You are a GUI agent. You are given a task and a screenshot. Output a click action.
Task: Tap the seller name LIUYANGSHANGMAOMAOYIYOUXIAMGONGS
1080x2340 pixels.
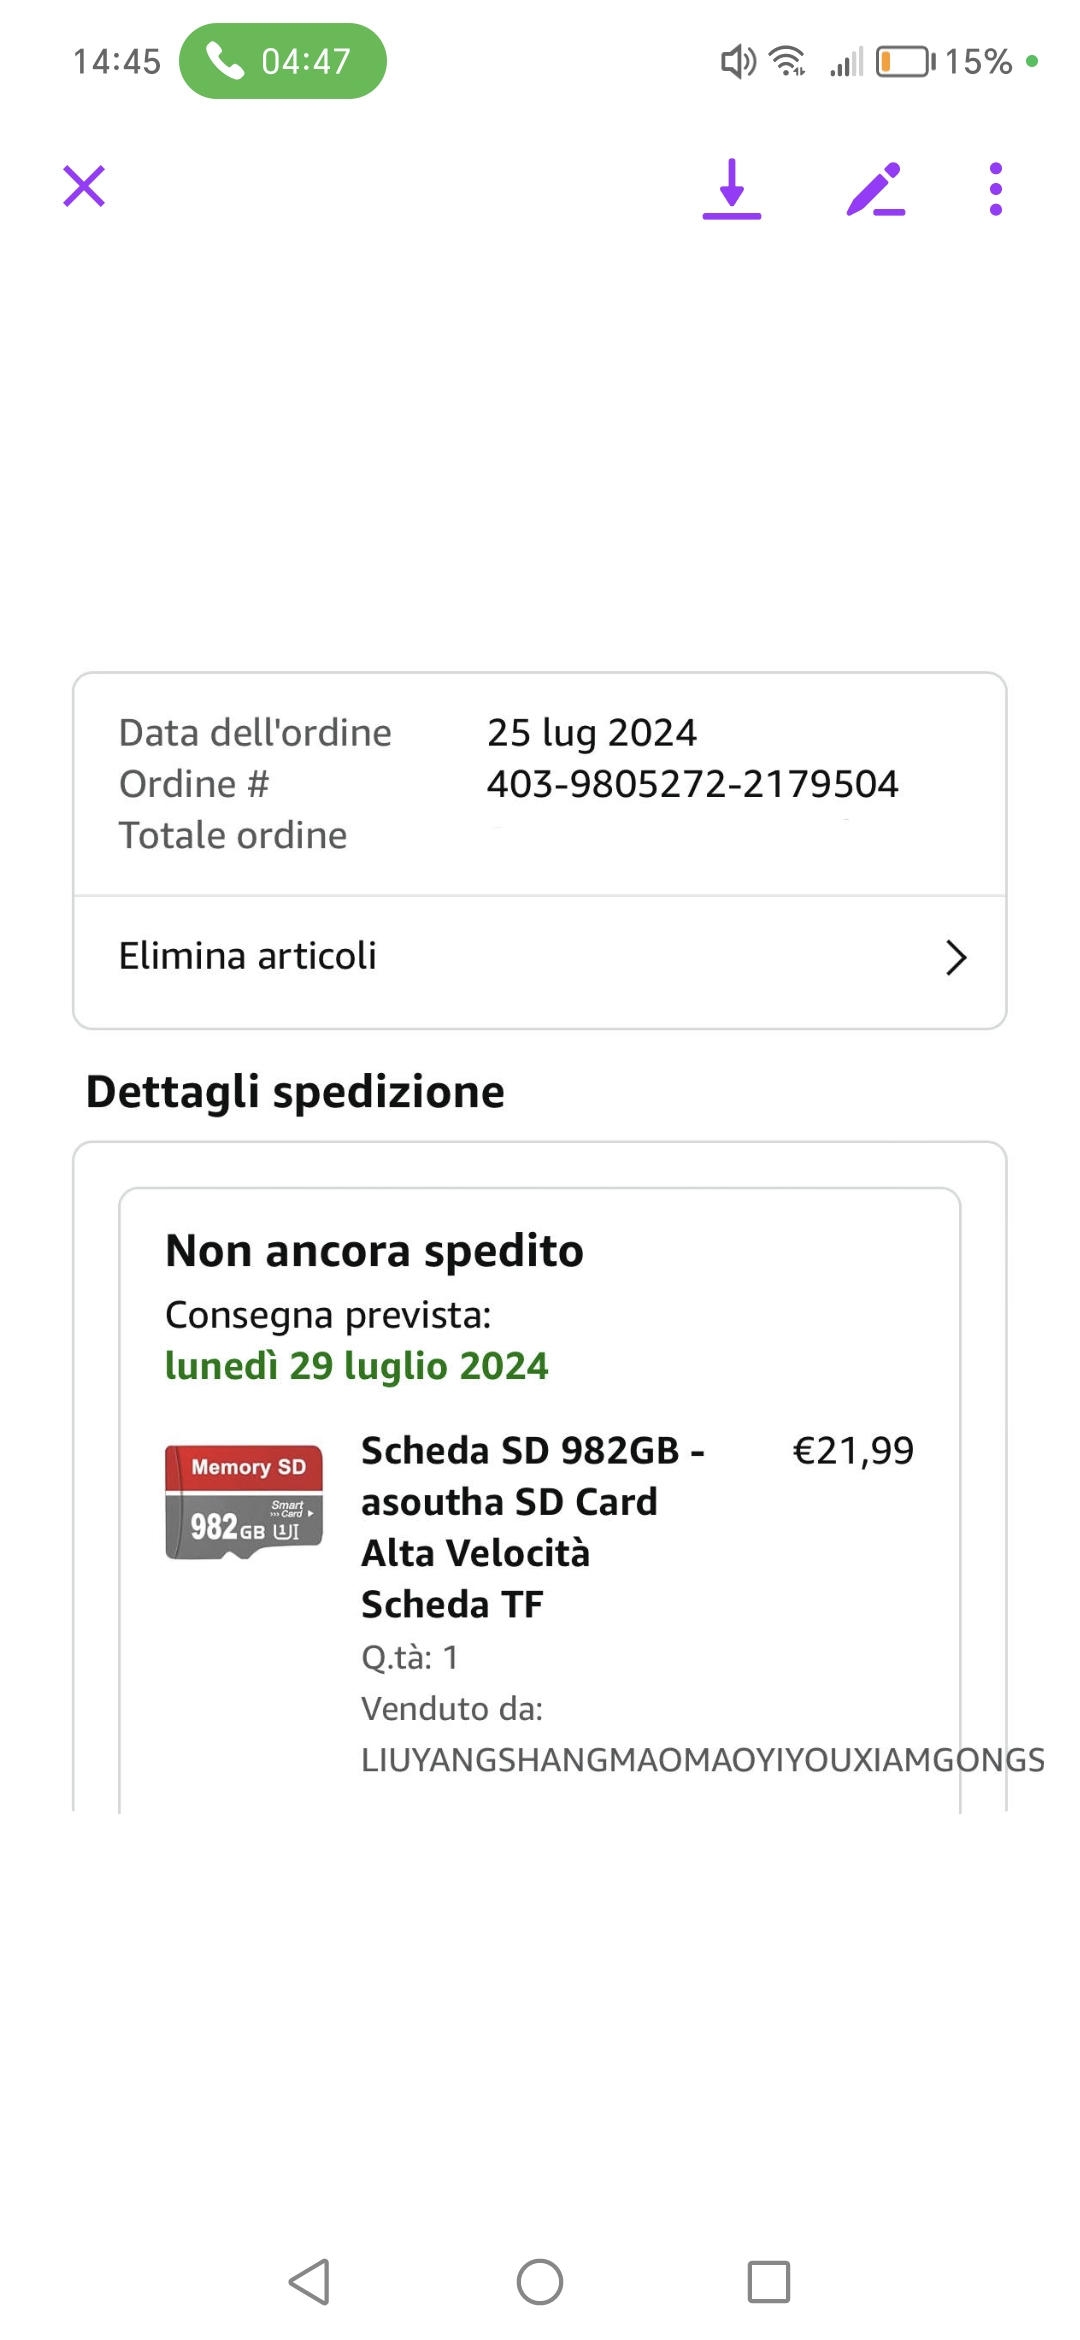(x=702, y=1760)
